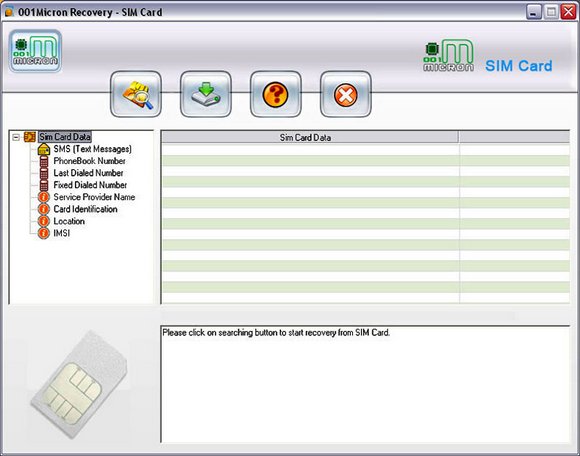Click the 001 Micron logo top left
The height and width of the screenshot is (456, 580).
pos(35,51)
